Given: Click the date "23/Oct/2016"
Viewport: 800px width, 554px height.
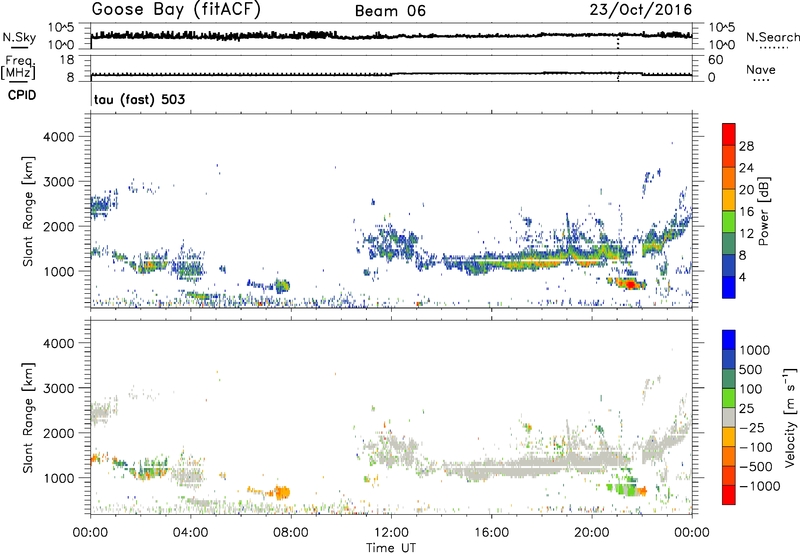Looking at the screenshot, I should [x=641, y=10].
